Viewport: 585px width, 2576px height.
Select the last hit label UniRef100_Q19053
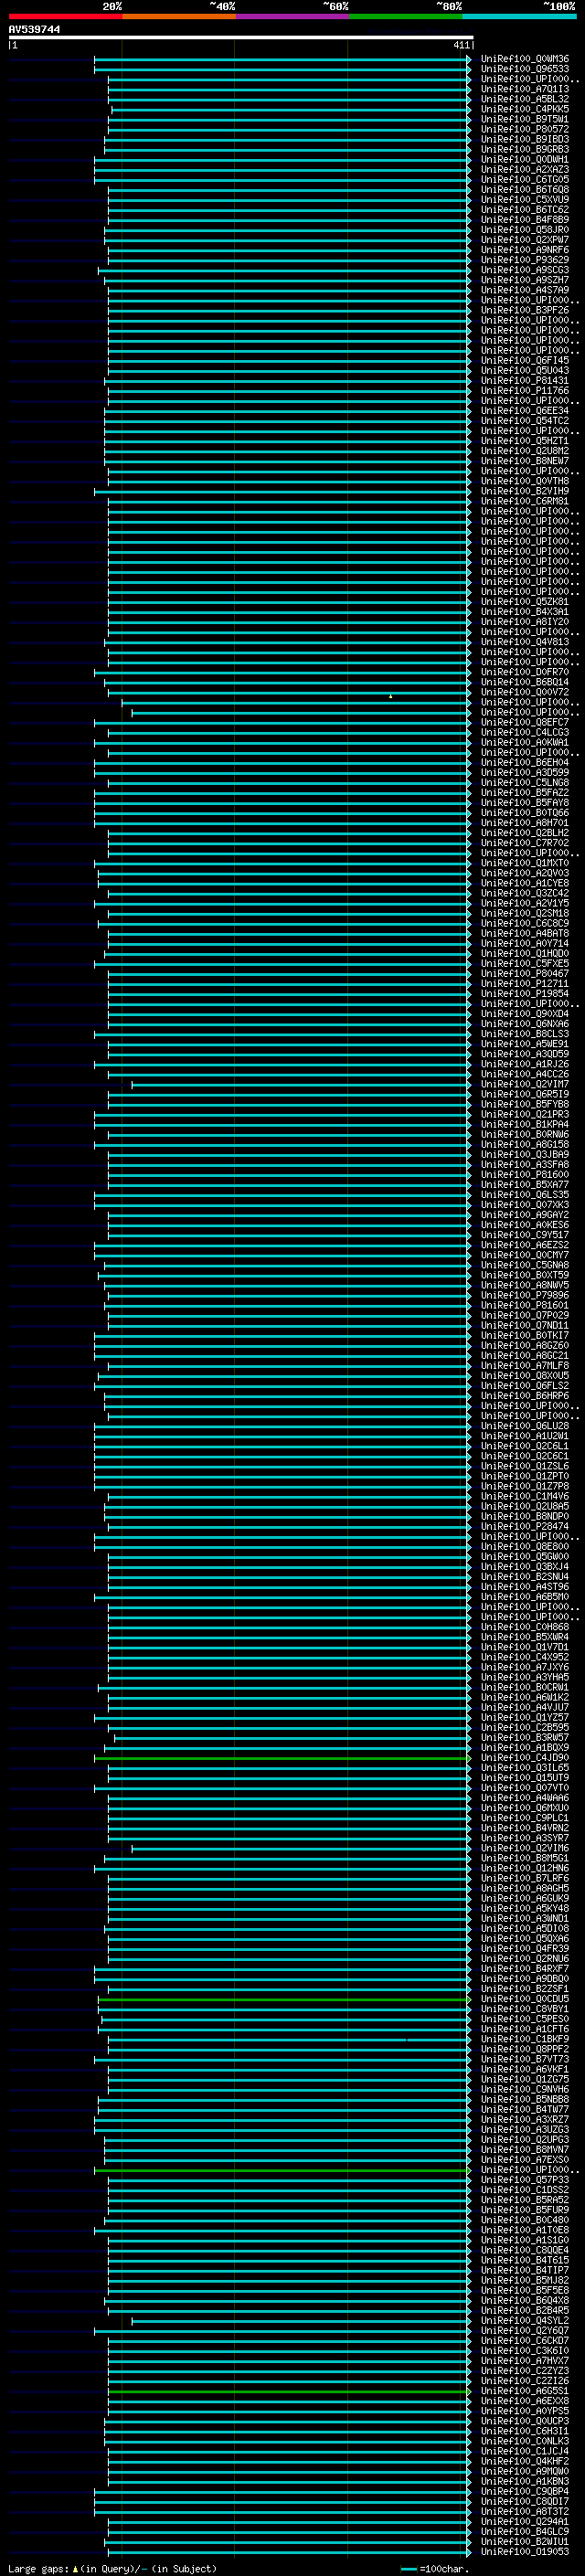(524, 2551)
